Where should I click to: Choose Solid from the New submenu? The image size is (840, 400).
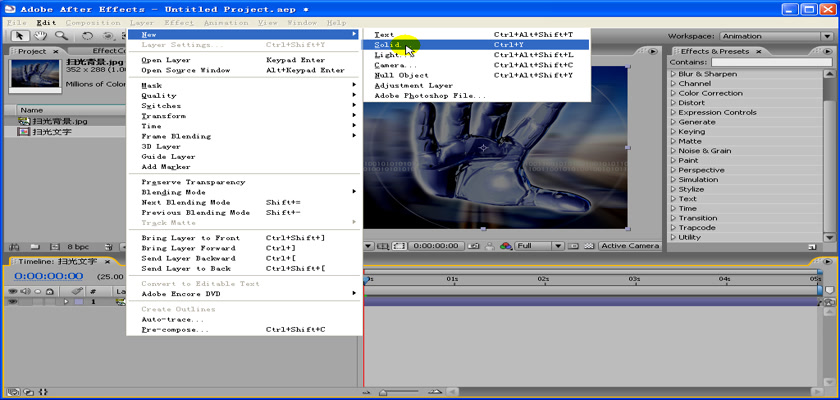[476, 44]
